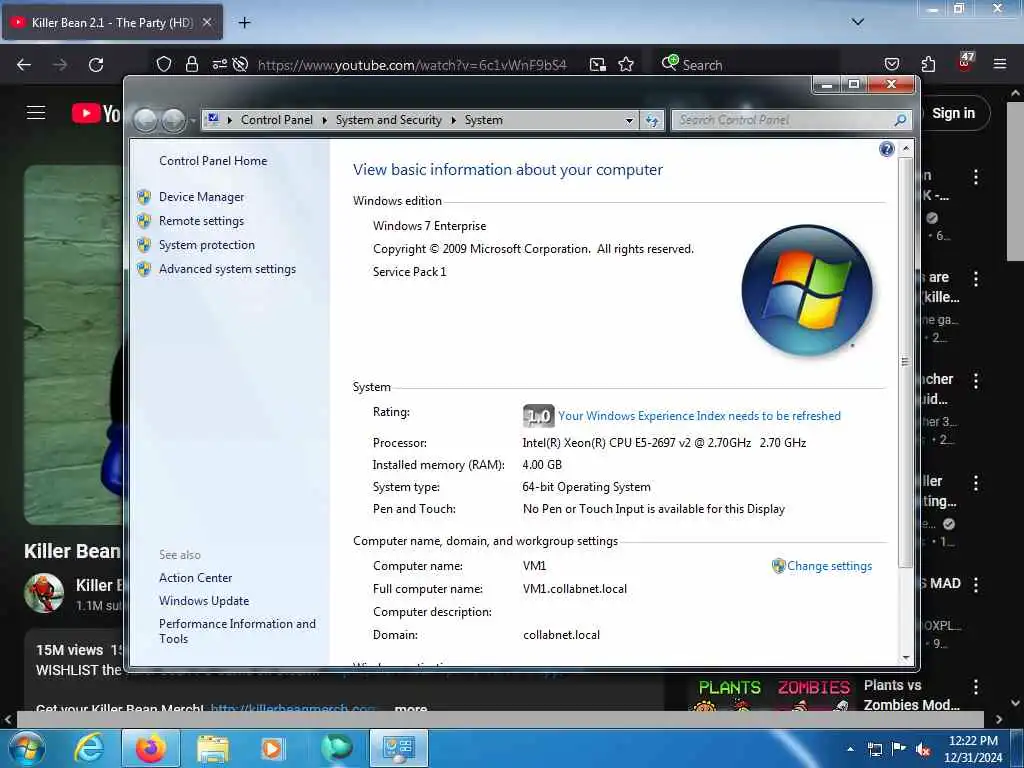Focus Search Control Panel field
Screen dimensions: 1024x768
784,120
